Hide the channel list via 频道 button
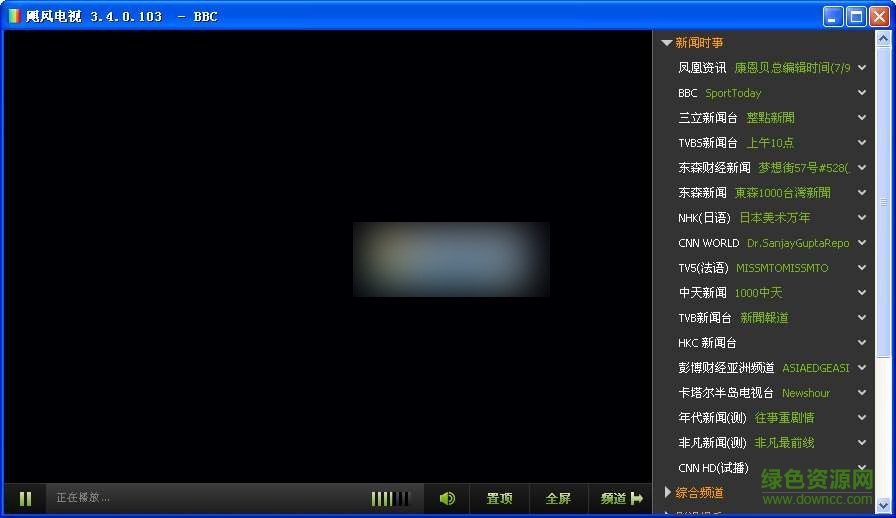This screenshot has height=518, width=896. coord(621,498)
